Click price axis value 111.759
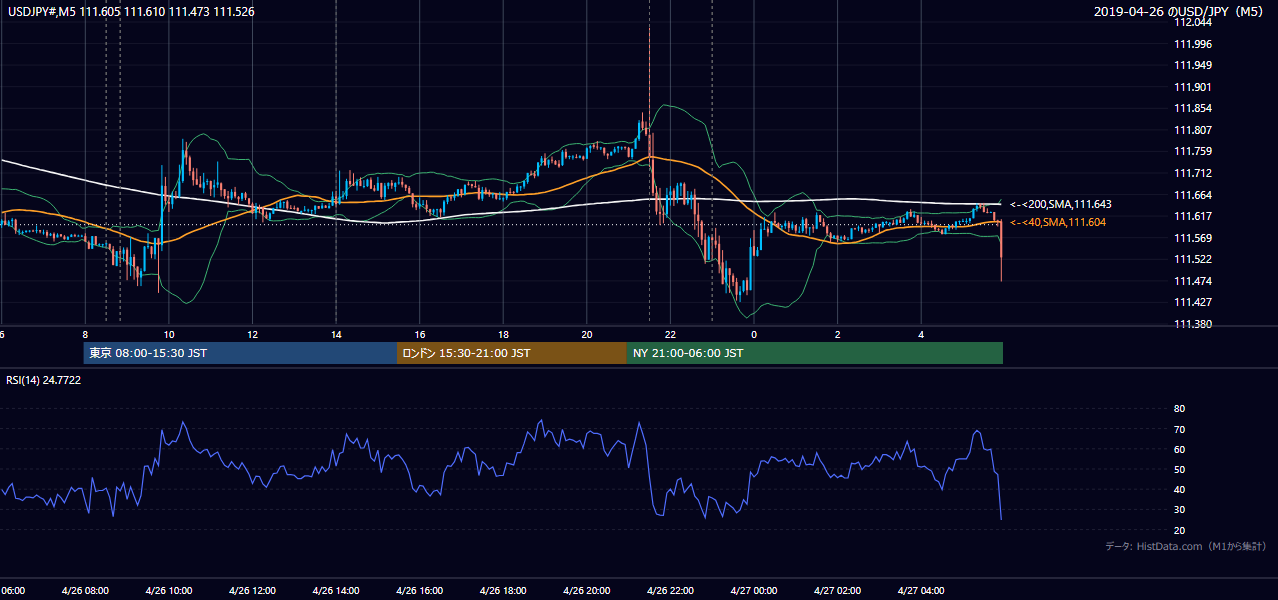This screenshot has height=600, width=1278. click(x=1192, y=152)
